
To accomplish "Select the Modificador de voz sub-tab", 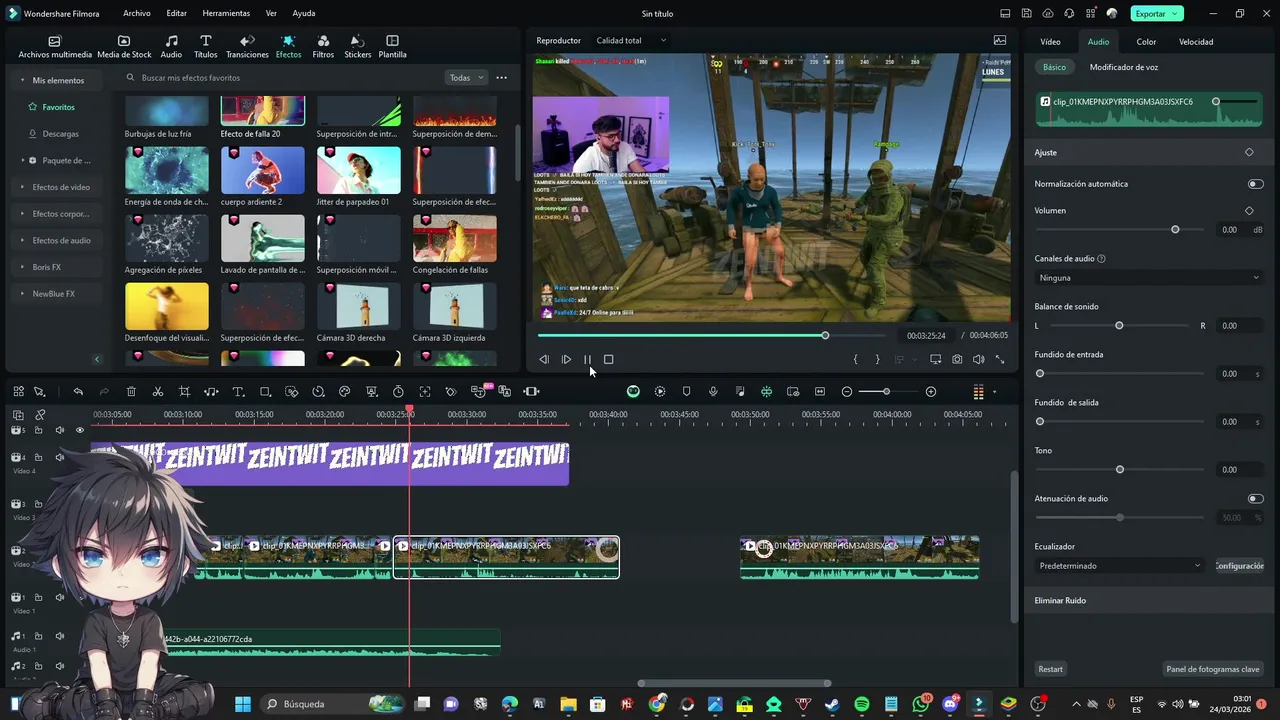I will (1124, 67).
